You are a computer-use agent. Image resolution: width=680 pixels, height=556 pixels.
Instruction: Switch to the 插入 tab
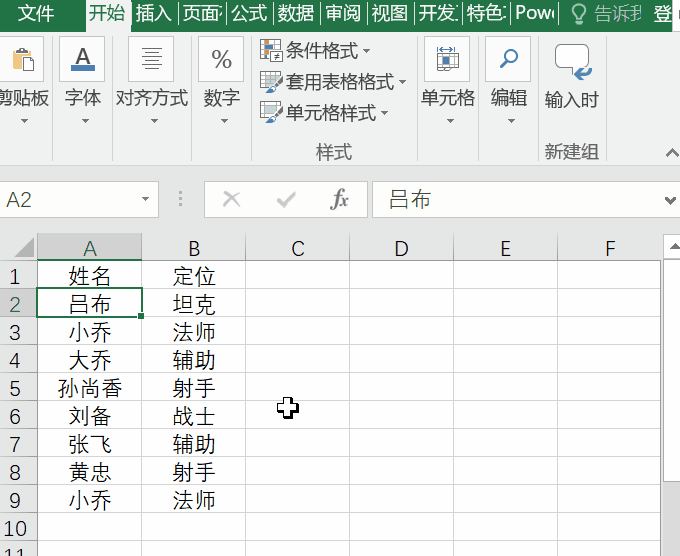click(x=154, y=14)
